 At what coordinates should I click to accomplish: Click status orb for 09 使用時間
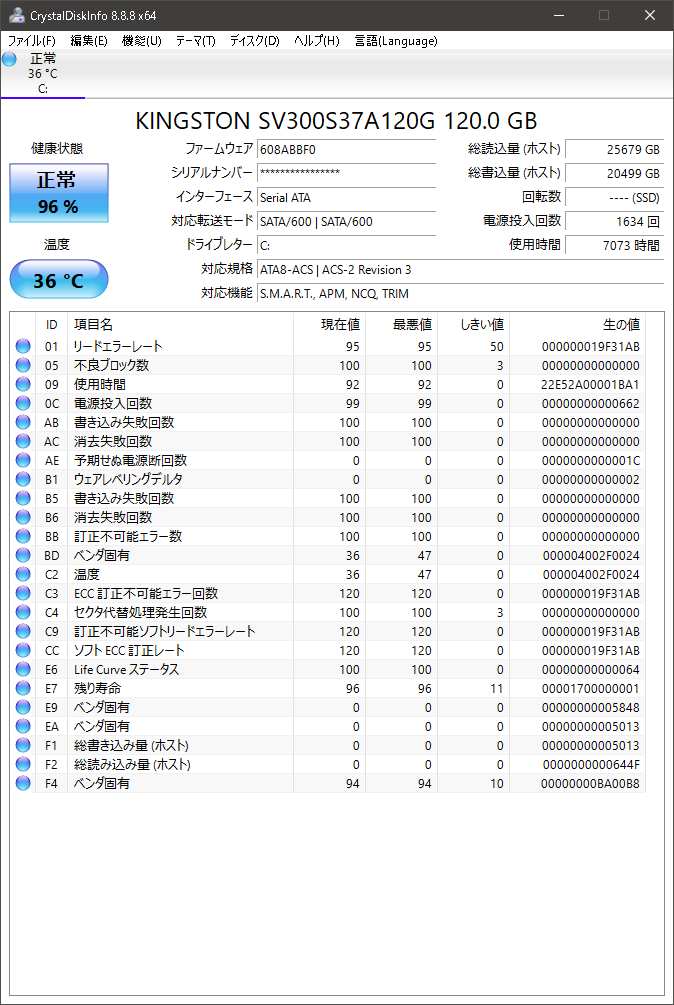coord(23,385)
